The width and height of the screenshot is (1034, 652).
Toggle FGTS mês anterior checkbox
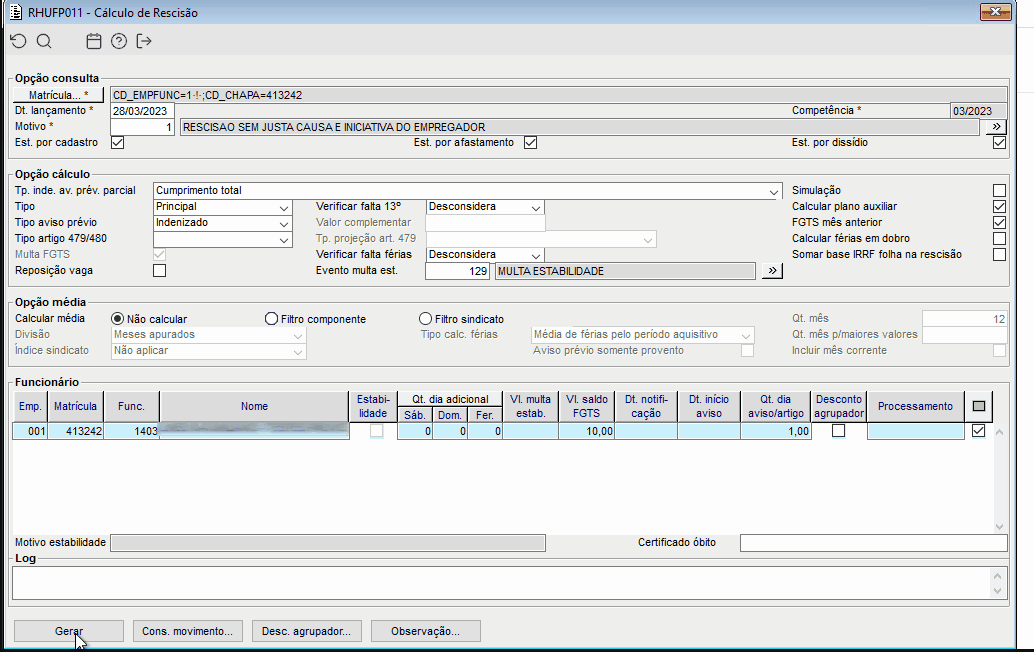pos(999,222)
